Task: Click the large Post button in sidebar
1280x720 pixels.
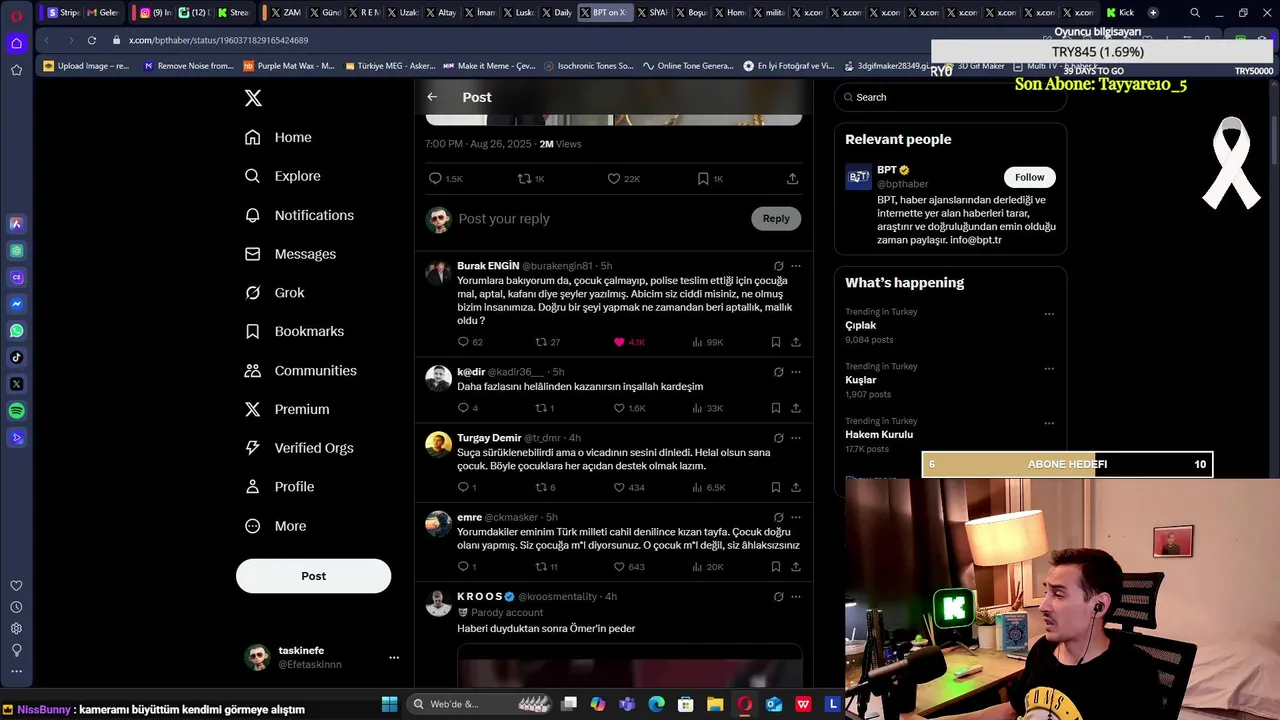Action: pyautogui.click(x=313, y=576)
